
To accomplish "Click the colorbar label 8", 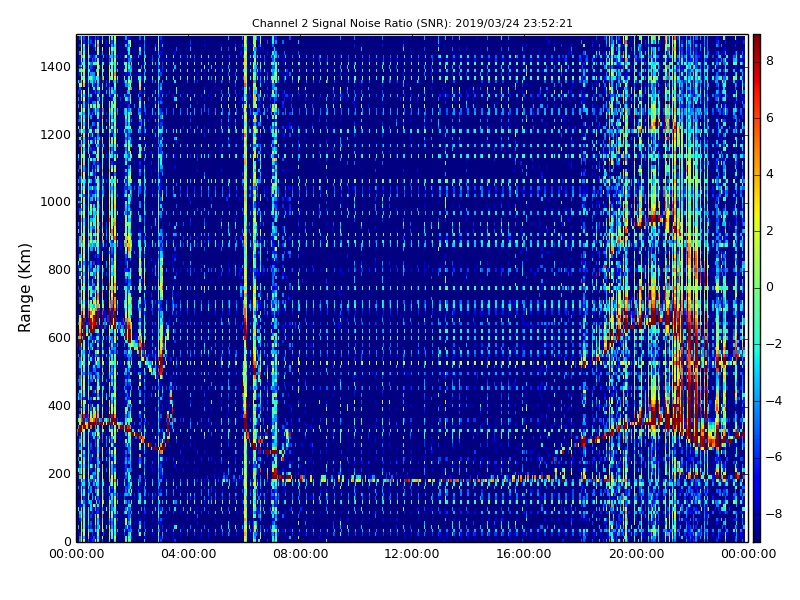I will coord(770,61).
